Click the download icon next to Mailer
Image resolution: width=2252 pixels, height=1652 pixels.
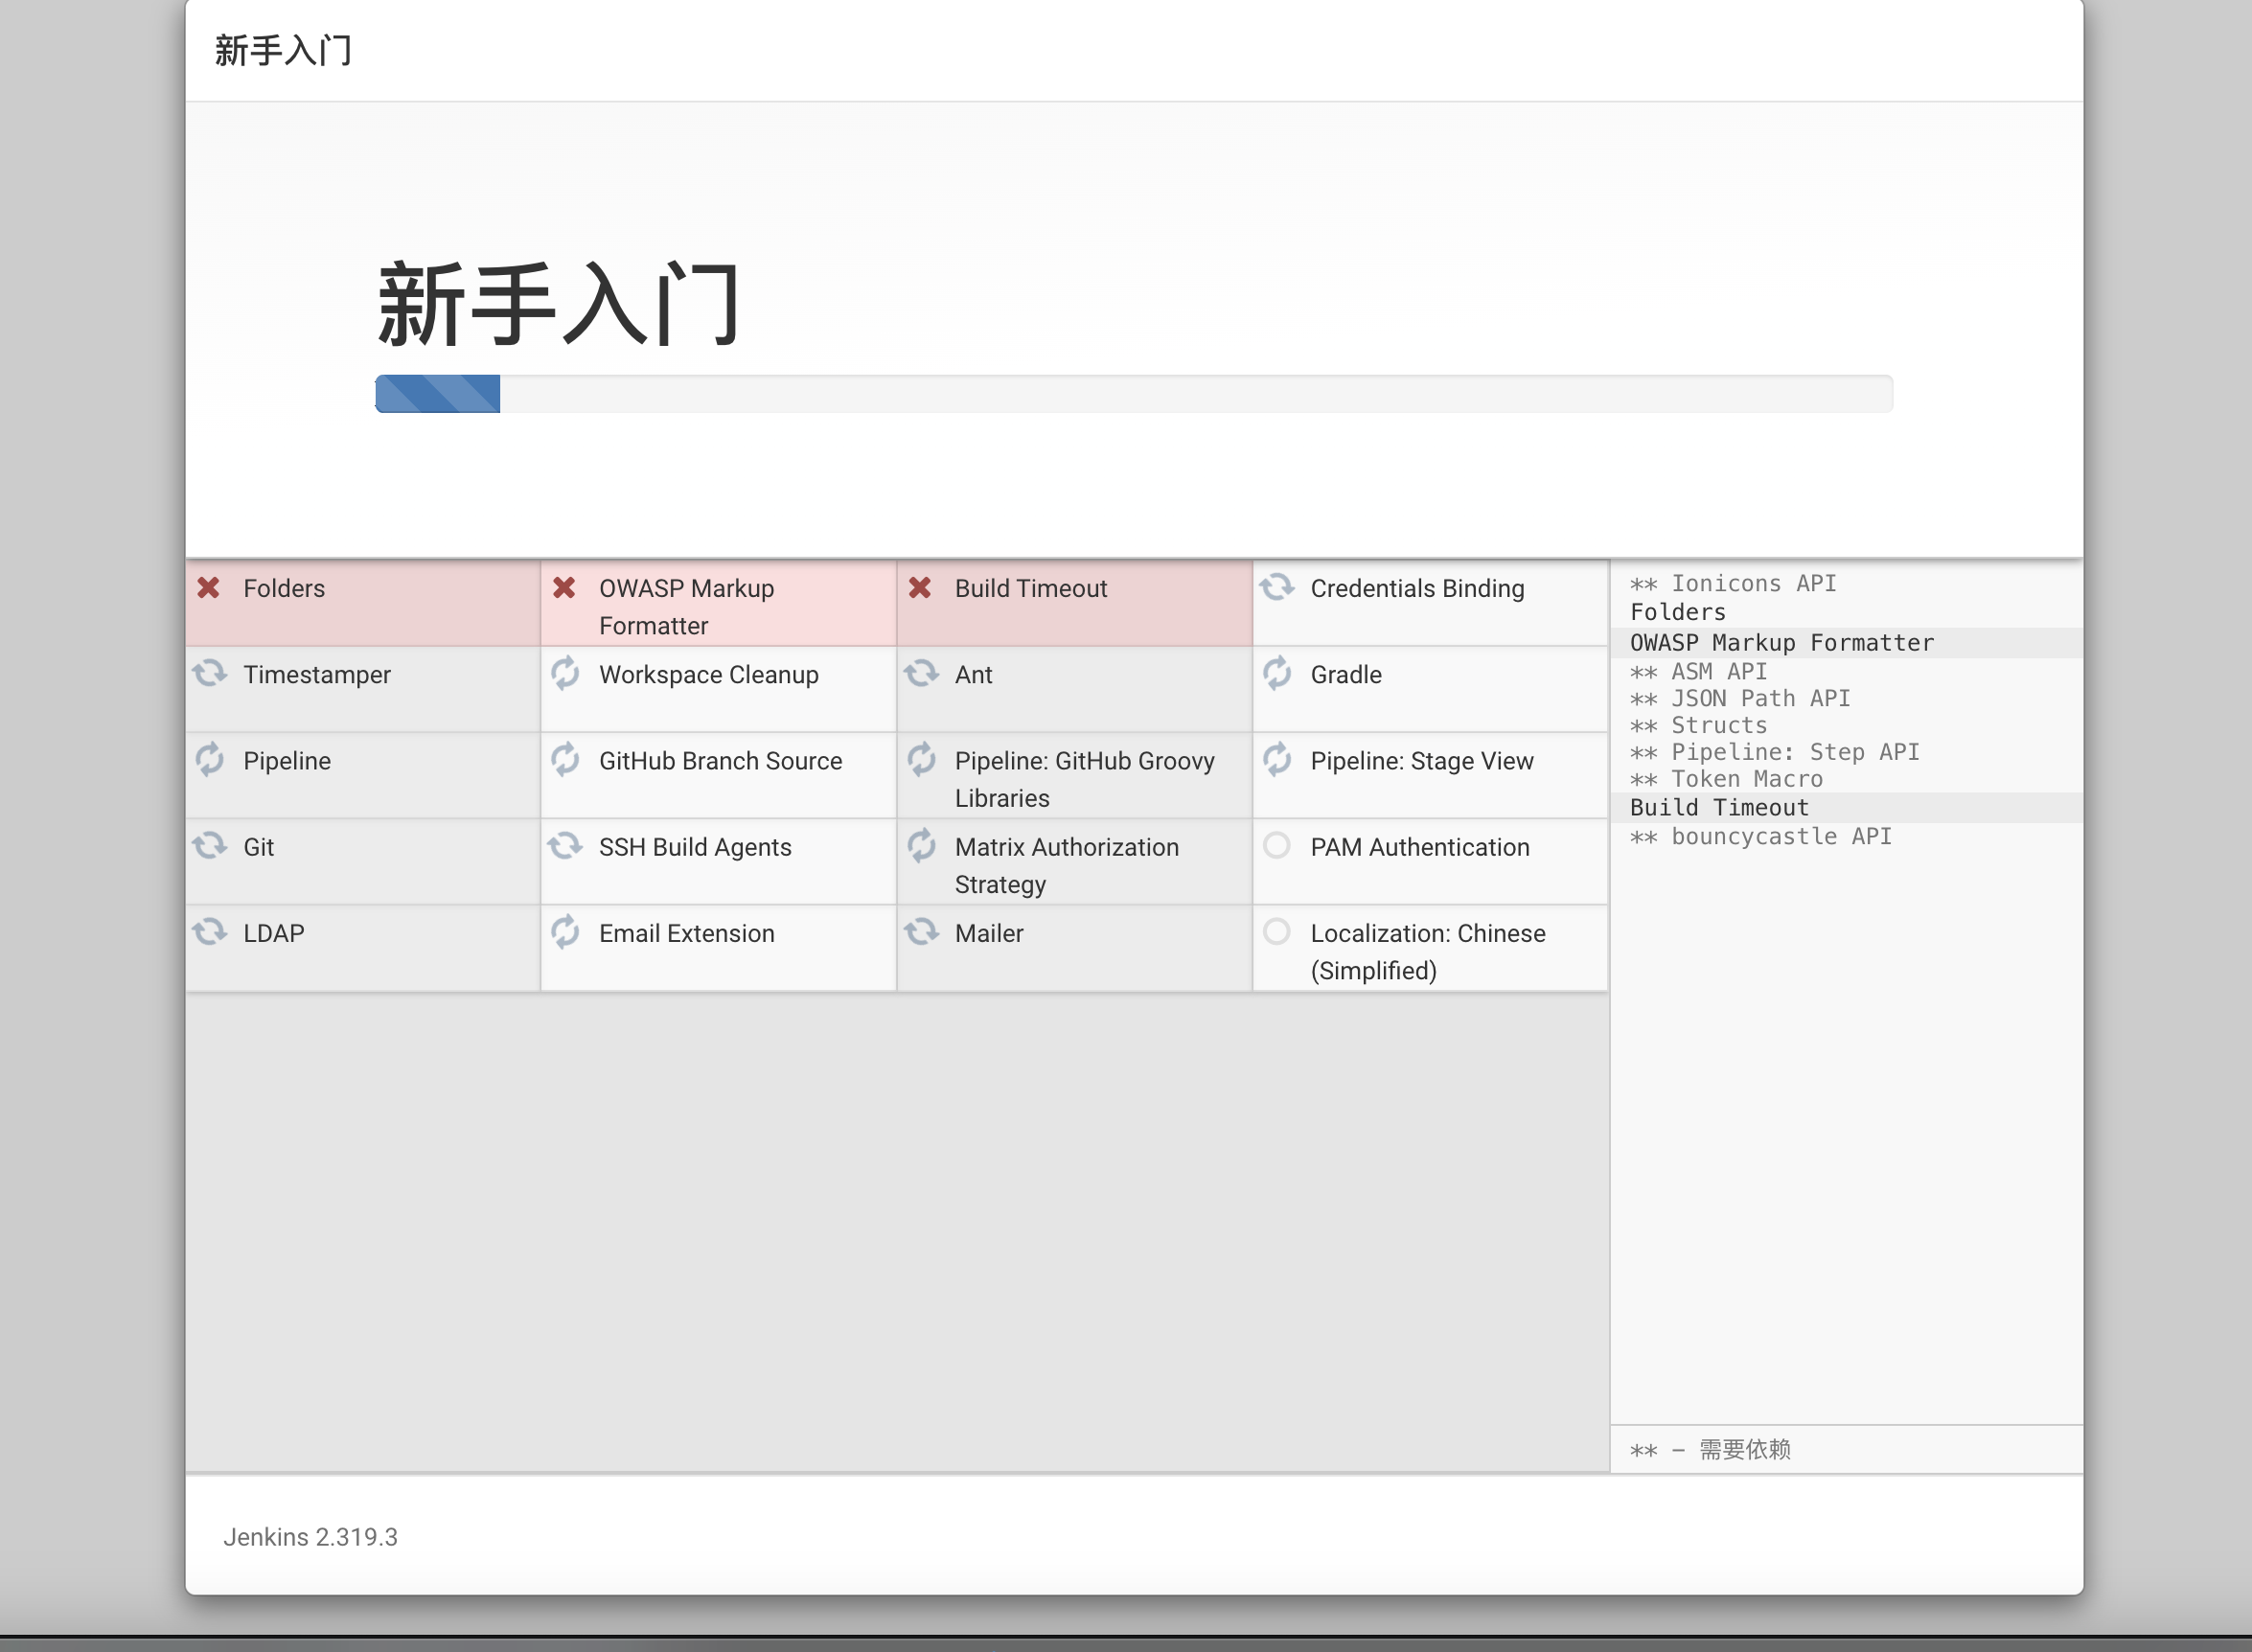pyautogui.click(x=922, y=932)
